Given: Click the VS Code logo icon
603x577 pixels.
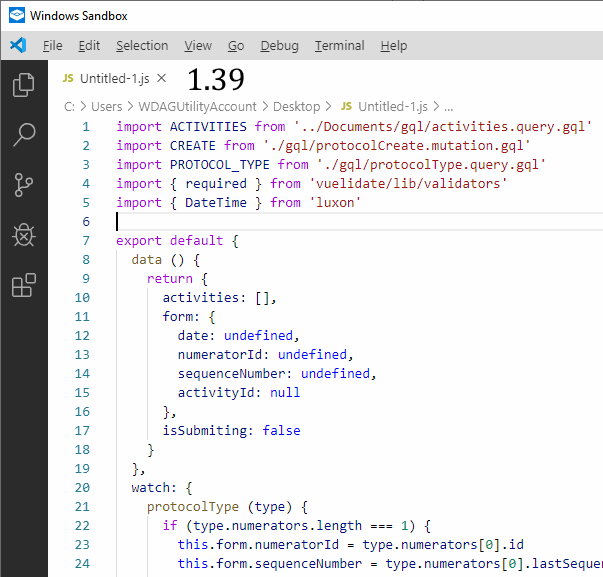Looking at the screenshot, I should click(18, 45).
